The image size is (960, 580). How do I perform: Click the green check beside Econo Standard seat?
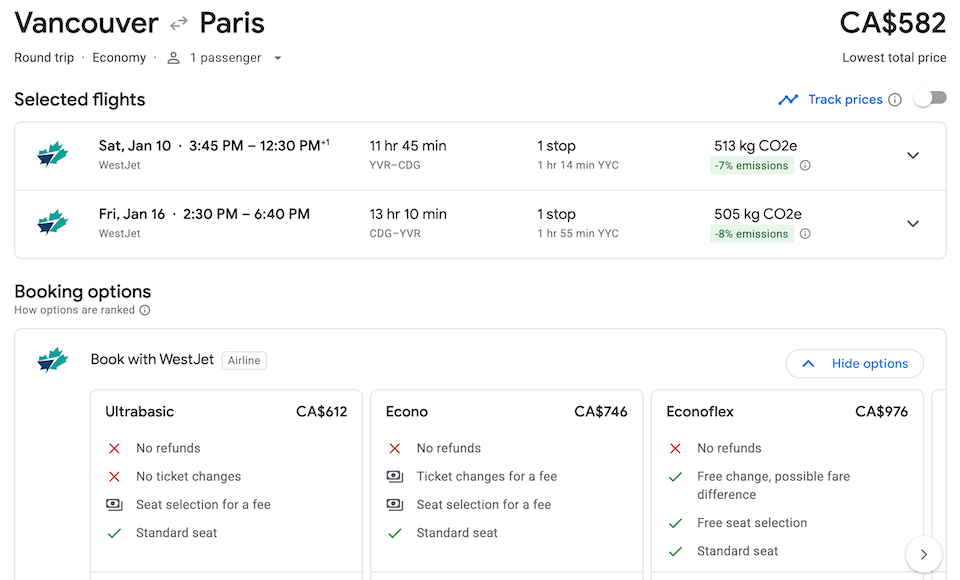pos(394,533)
